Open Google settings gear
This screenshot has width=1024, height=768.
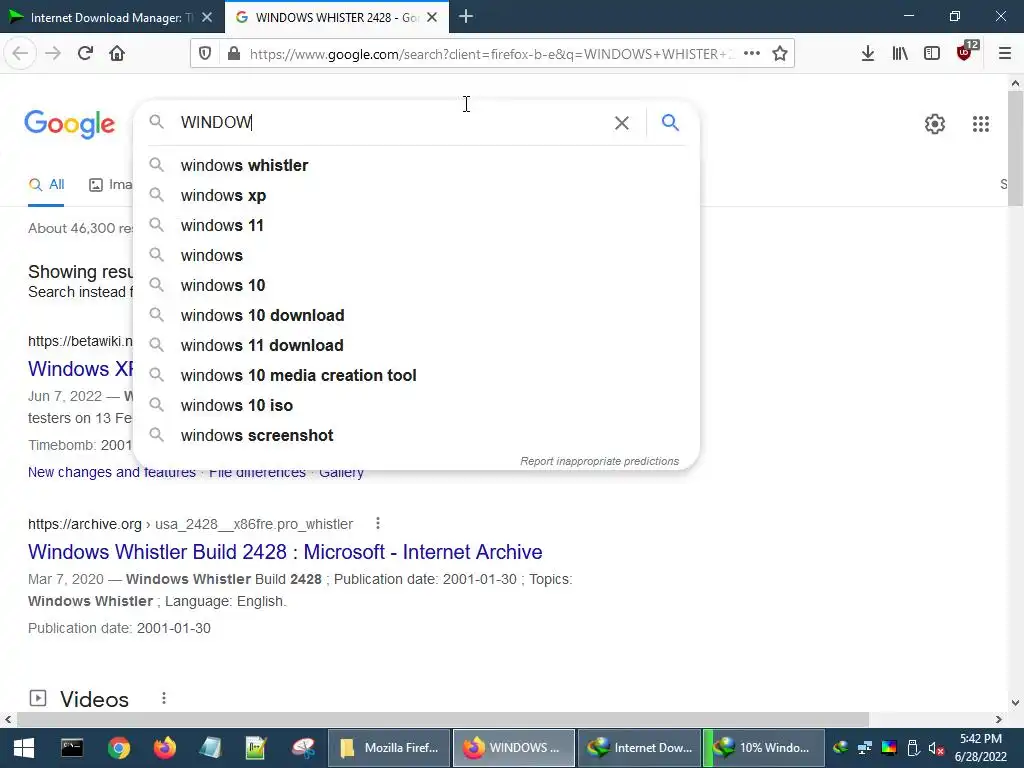point(935,123)
